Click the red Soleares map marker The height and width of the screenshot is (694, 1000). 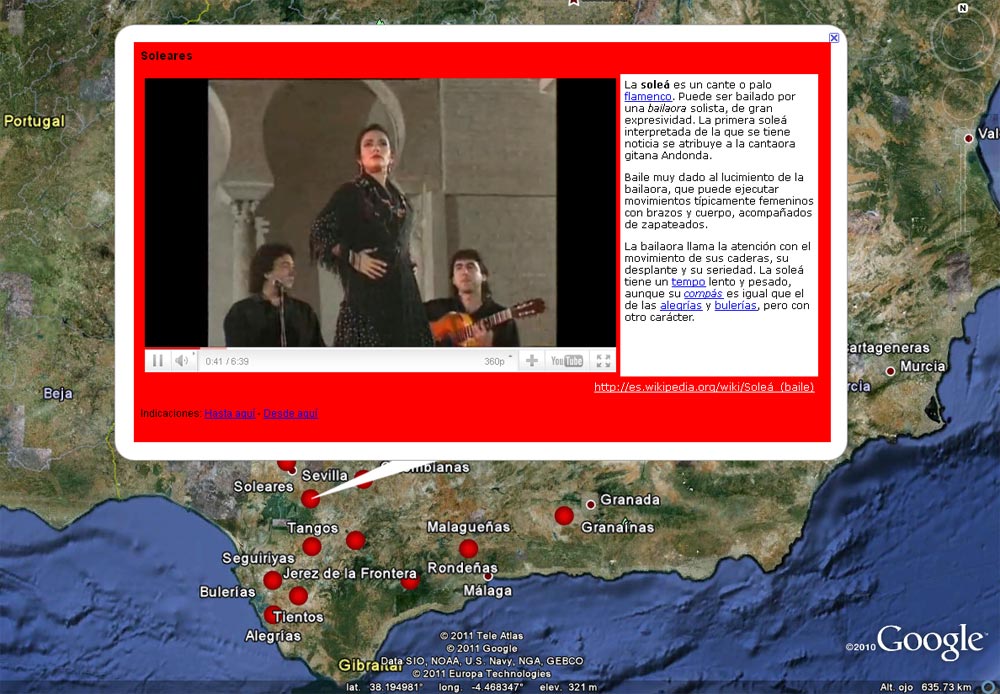pos(310,498)
